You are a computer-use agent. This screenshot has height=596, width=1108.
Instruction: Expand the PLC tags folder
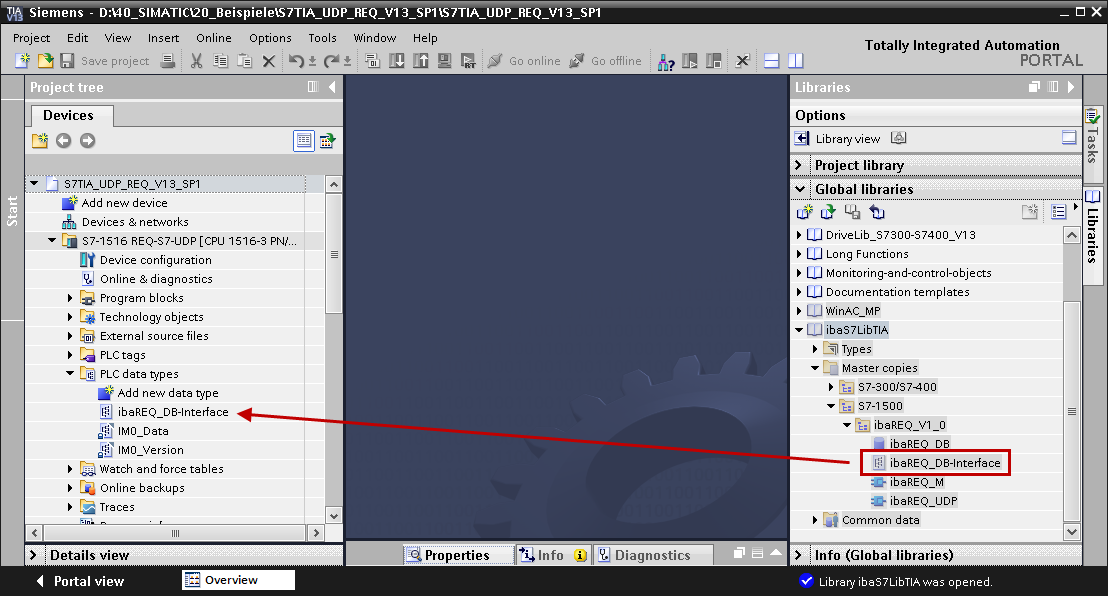tap(70, 355)
